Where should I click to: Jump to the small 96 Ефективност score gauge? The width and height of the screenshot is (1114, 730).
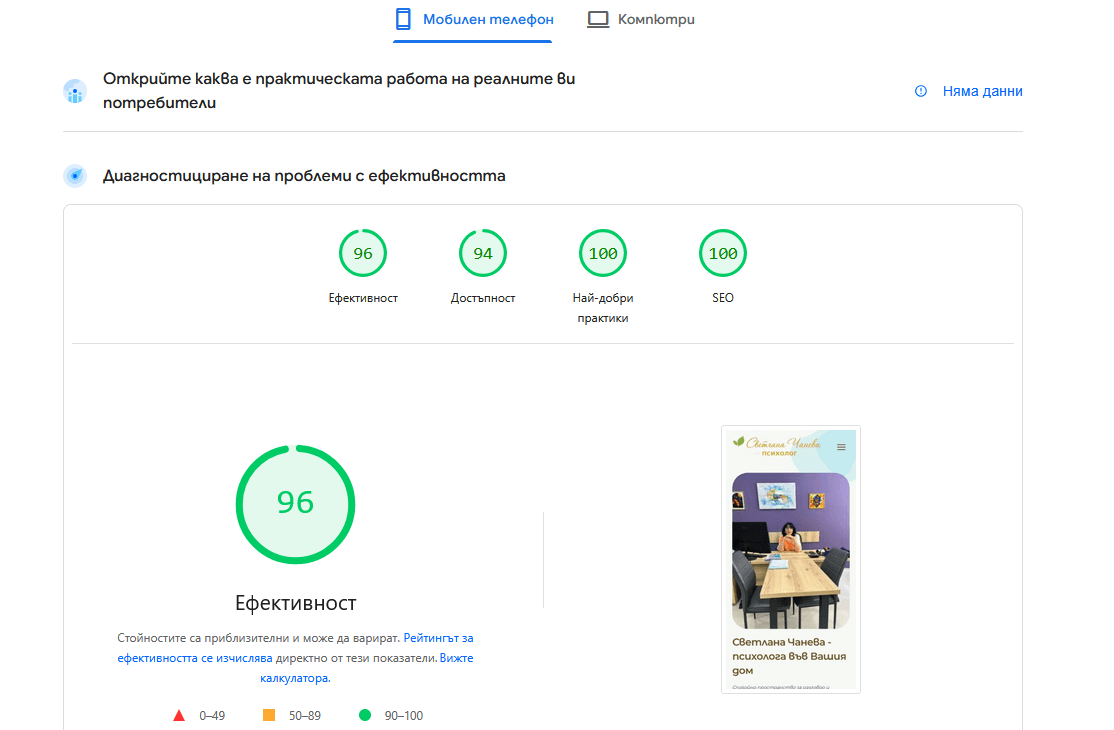[363, 254]
